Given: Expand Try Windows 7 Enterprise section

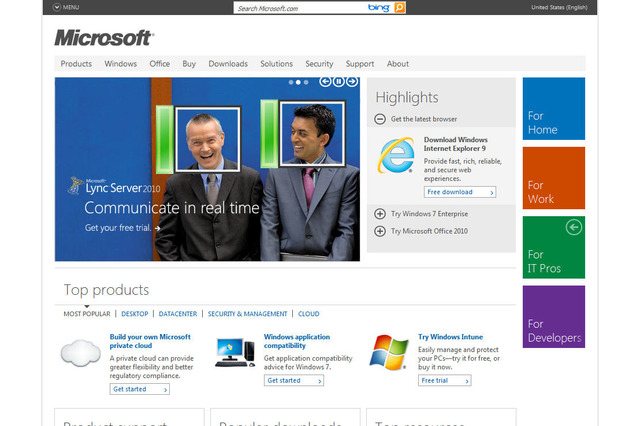Looking at the screenshot, I should pos(380,214).
